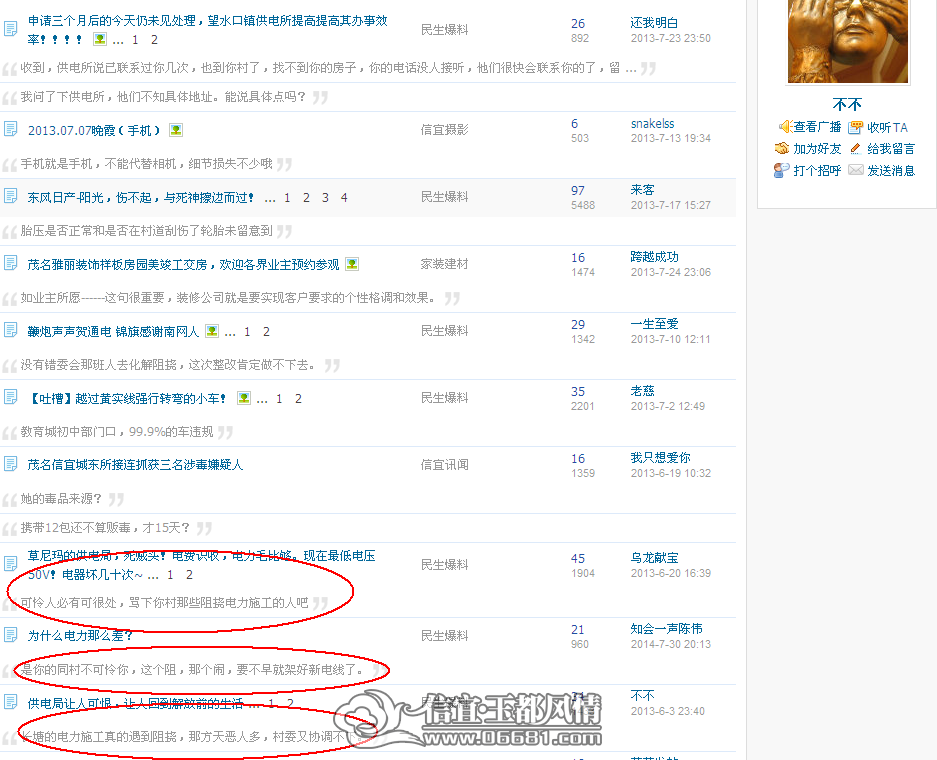Click thread document icon beside '2013.07.07晚霞'
The width and height of the screenshot is (937, 760).
(x=11, y=128)
